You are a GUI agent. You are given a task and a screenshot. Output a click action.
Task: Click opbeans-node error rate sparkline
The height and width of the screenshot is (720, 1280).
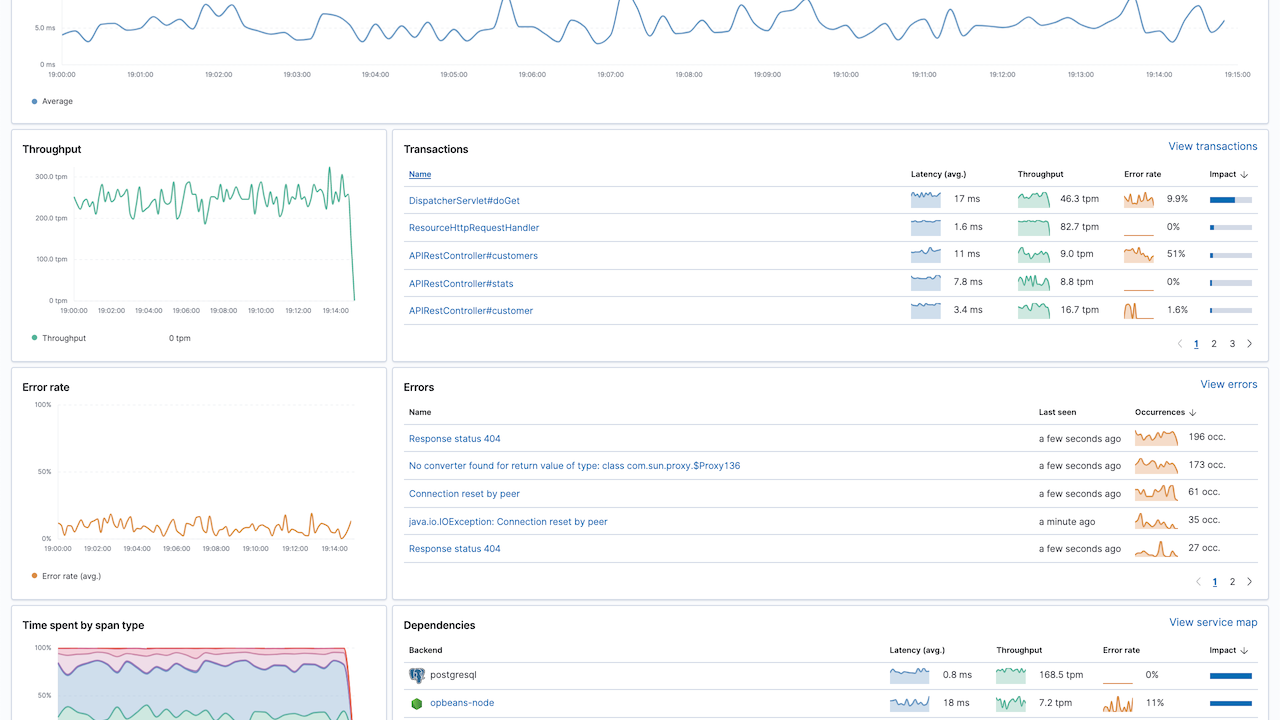[x=1118, y=703]
